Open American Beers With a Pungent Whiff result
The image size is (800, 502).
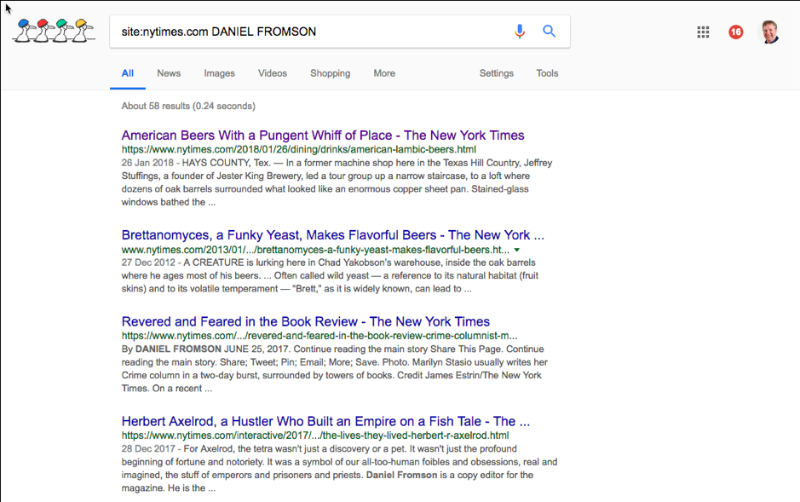pyautogui.click(x=323, y=135)
